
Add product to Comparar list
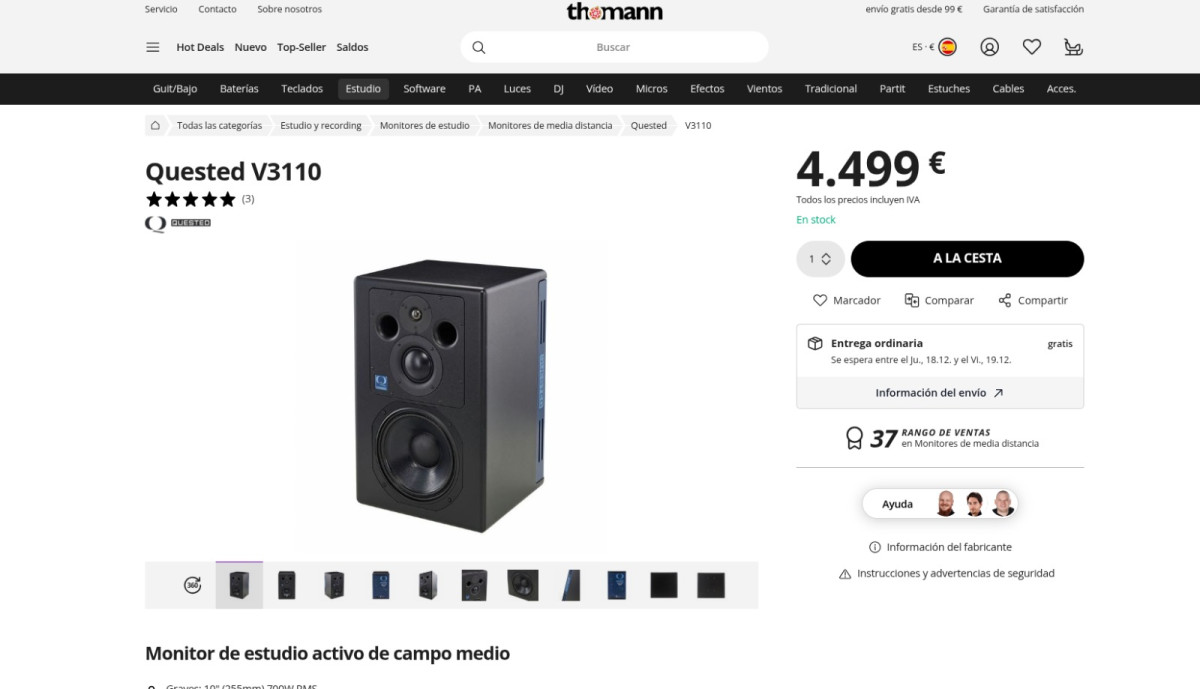939,300
